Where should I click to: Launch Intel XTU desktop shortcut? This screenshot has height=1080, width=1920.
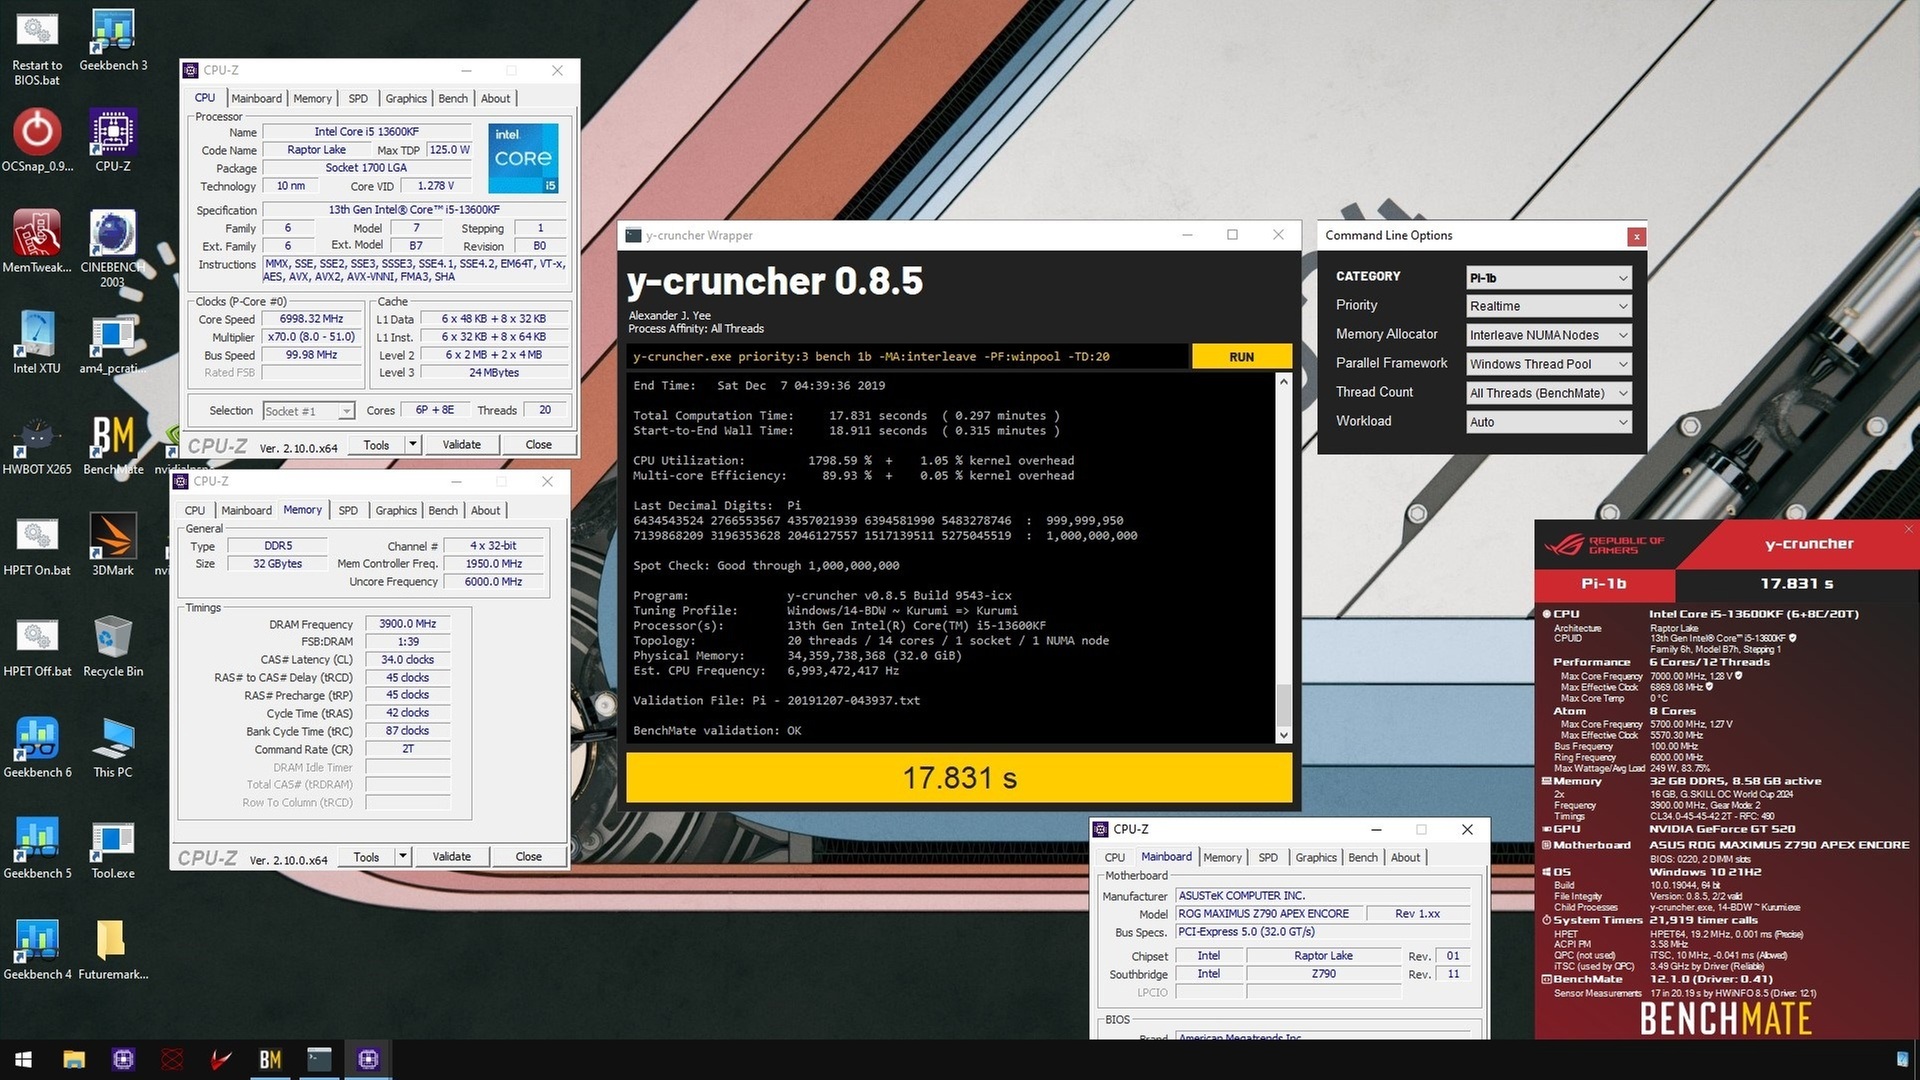pyautogui.click(x=37, y=342)
